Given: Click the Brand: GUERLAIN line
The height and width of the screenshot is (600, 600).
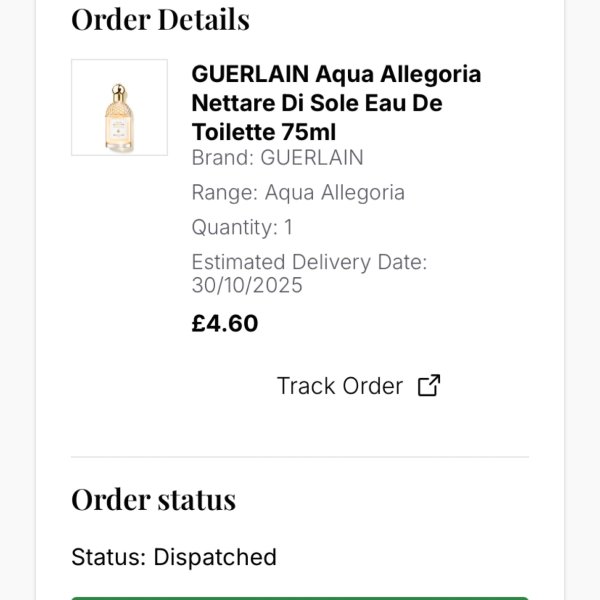Looking at the screenshot, I should 277,158.
